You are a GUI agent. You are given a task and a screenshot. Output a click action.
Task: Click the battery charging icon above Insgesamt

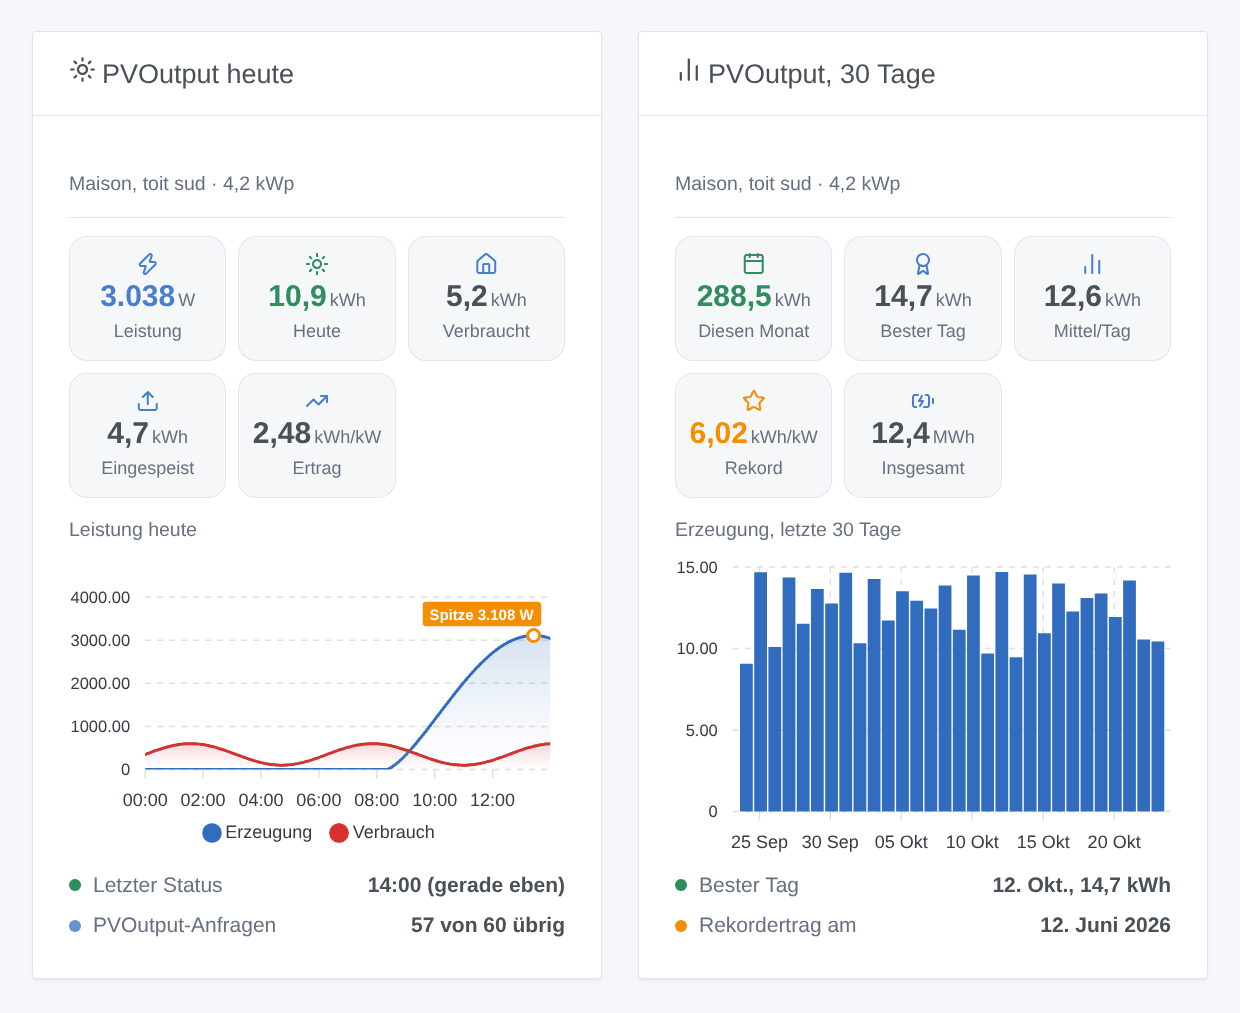(923, 401)
